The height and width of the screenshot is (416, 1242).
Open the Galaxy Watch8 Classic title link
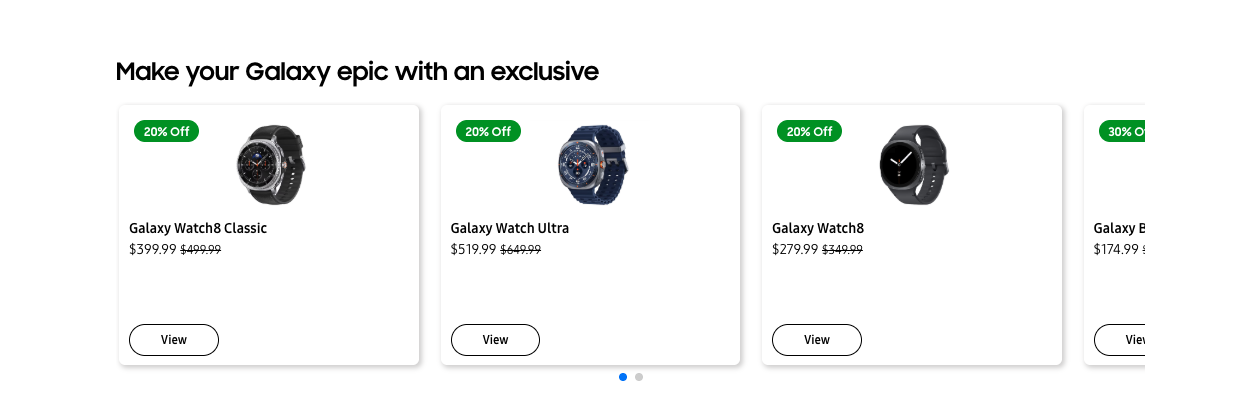click(198, 228)
